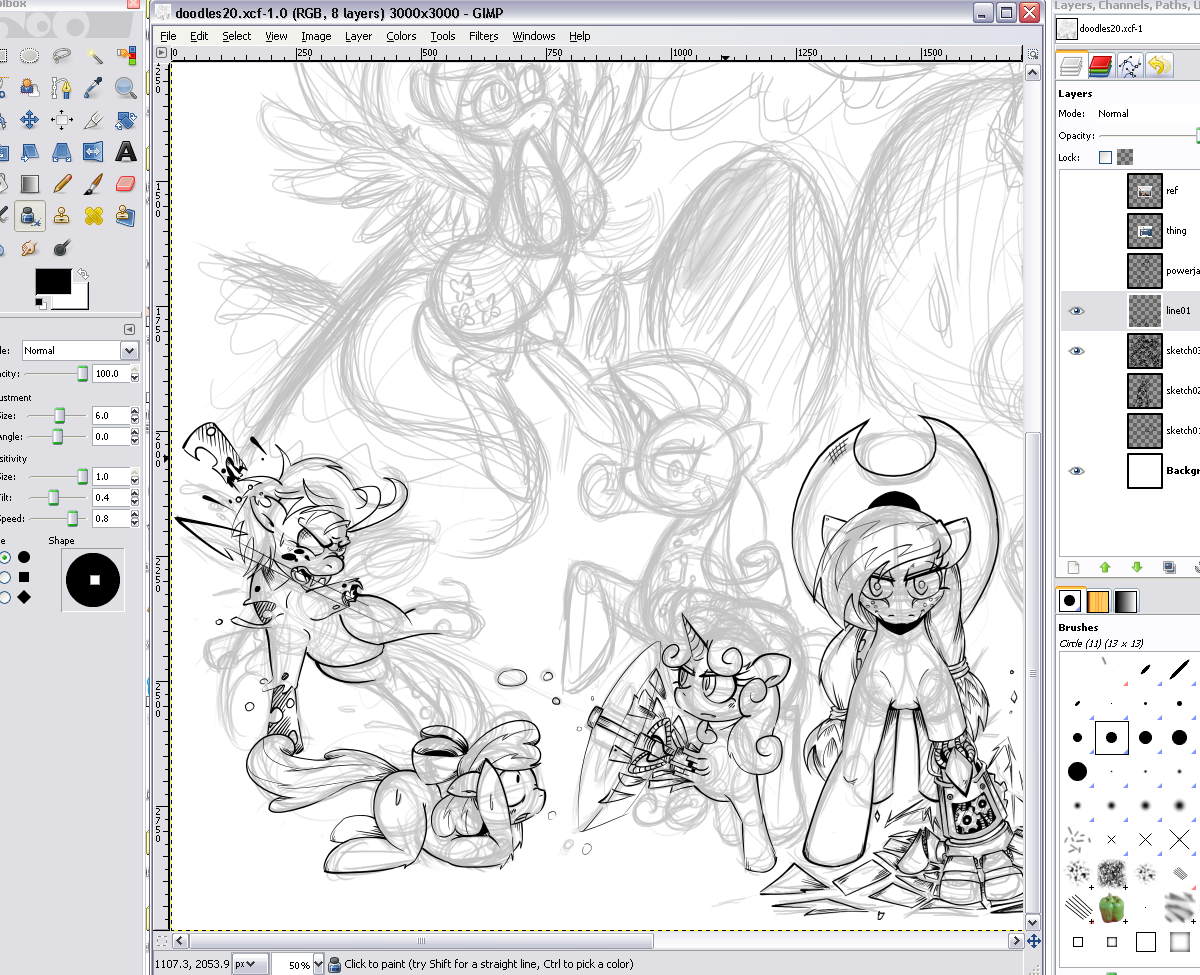This screenshot has height=975, width=1200.
Task: Select the Text tool
Action: click(x=126, y=152)
